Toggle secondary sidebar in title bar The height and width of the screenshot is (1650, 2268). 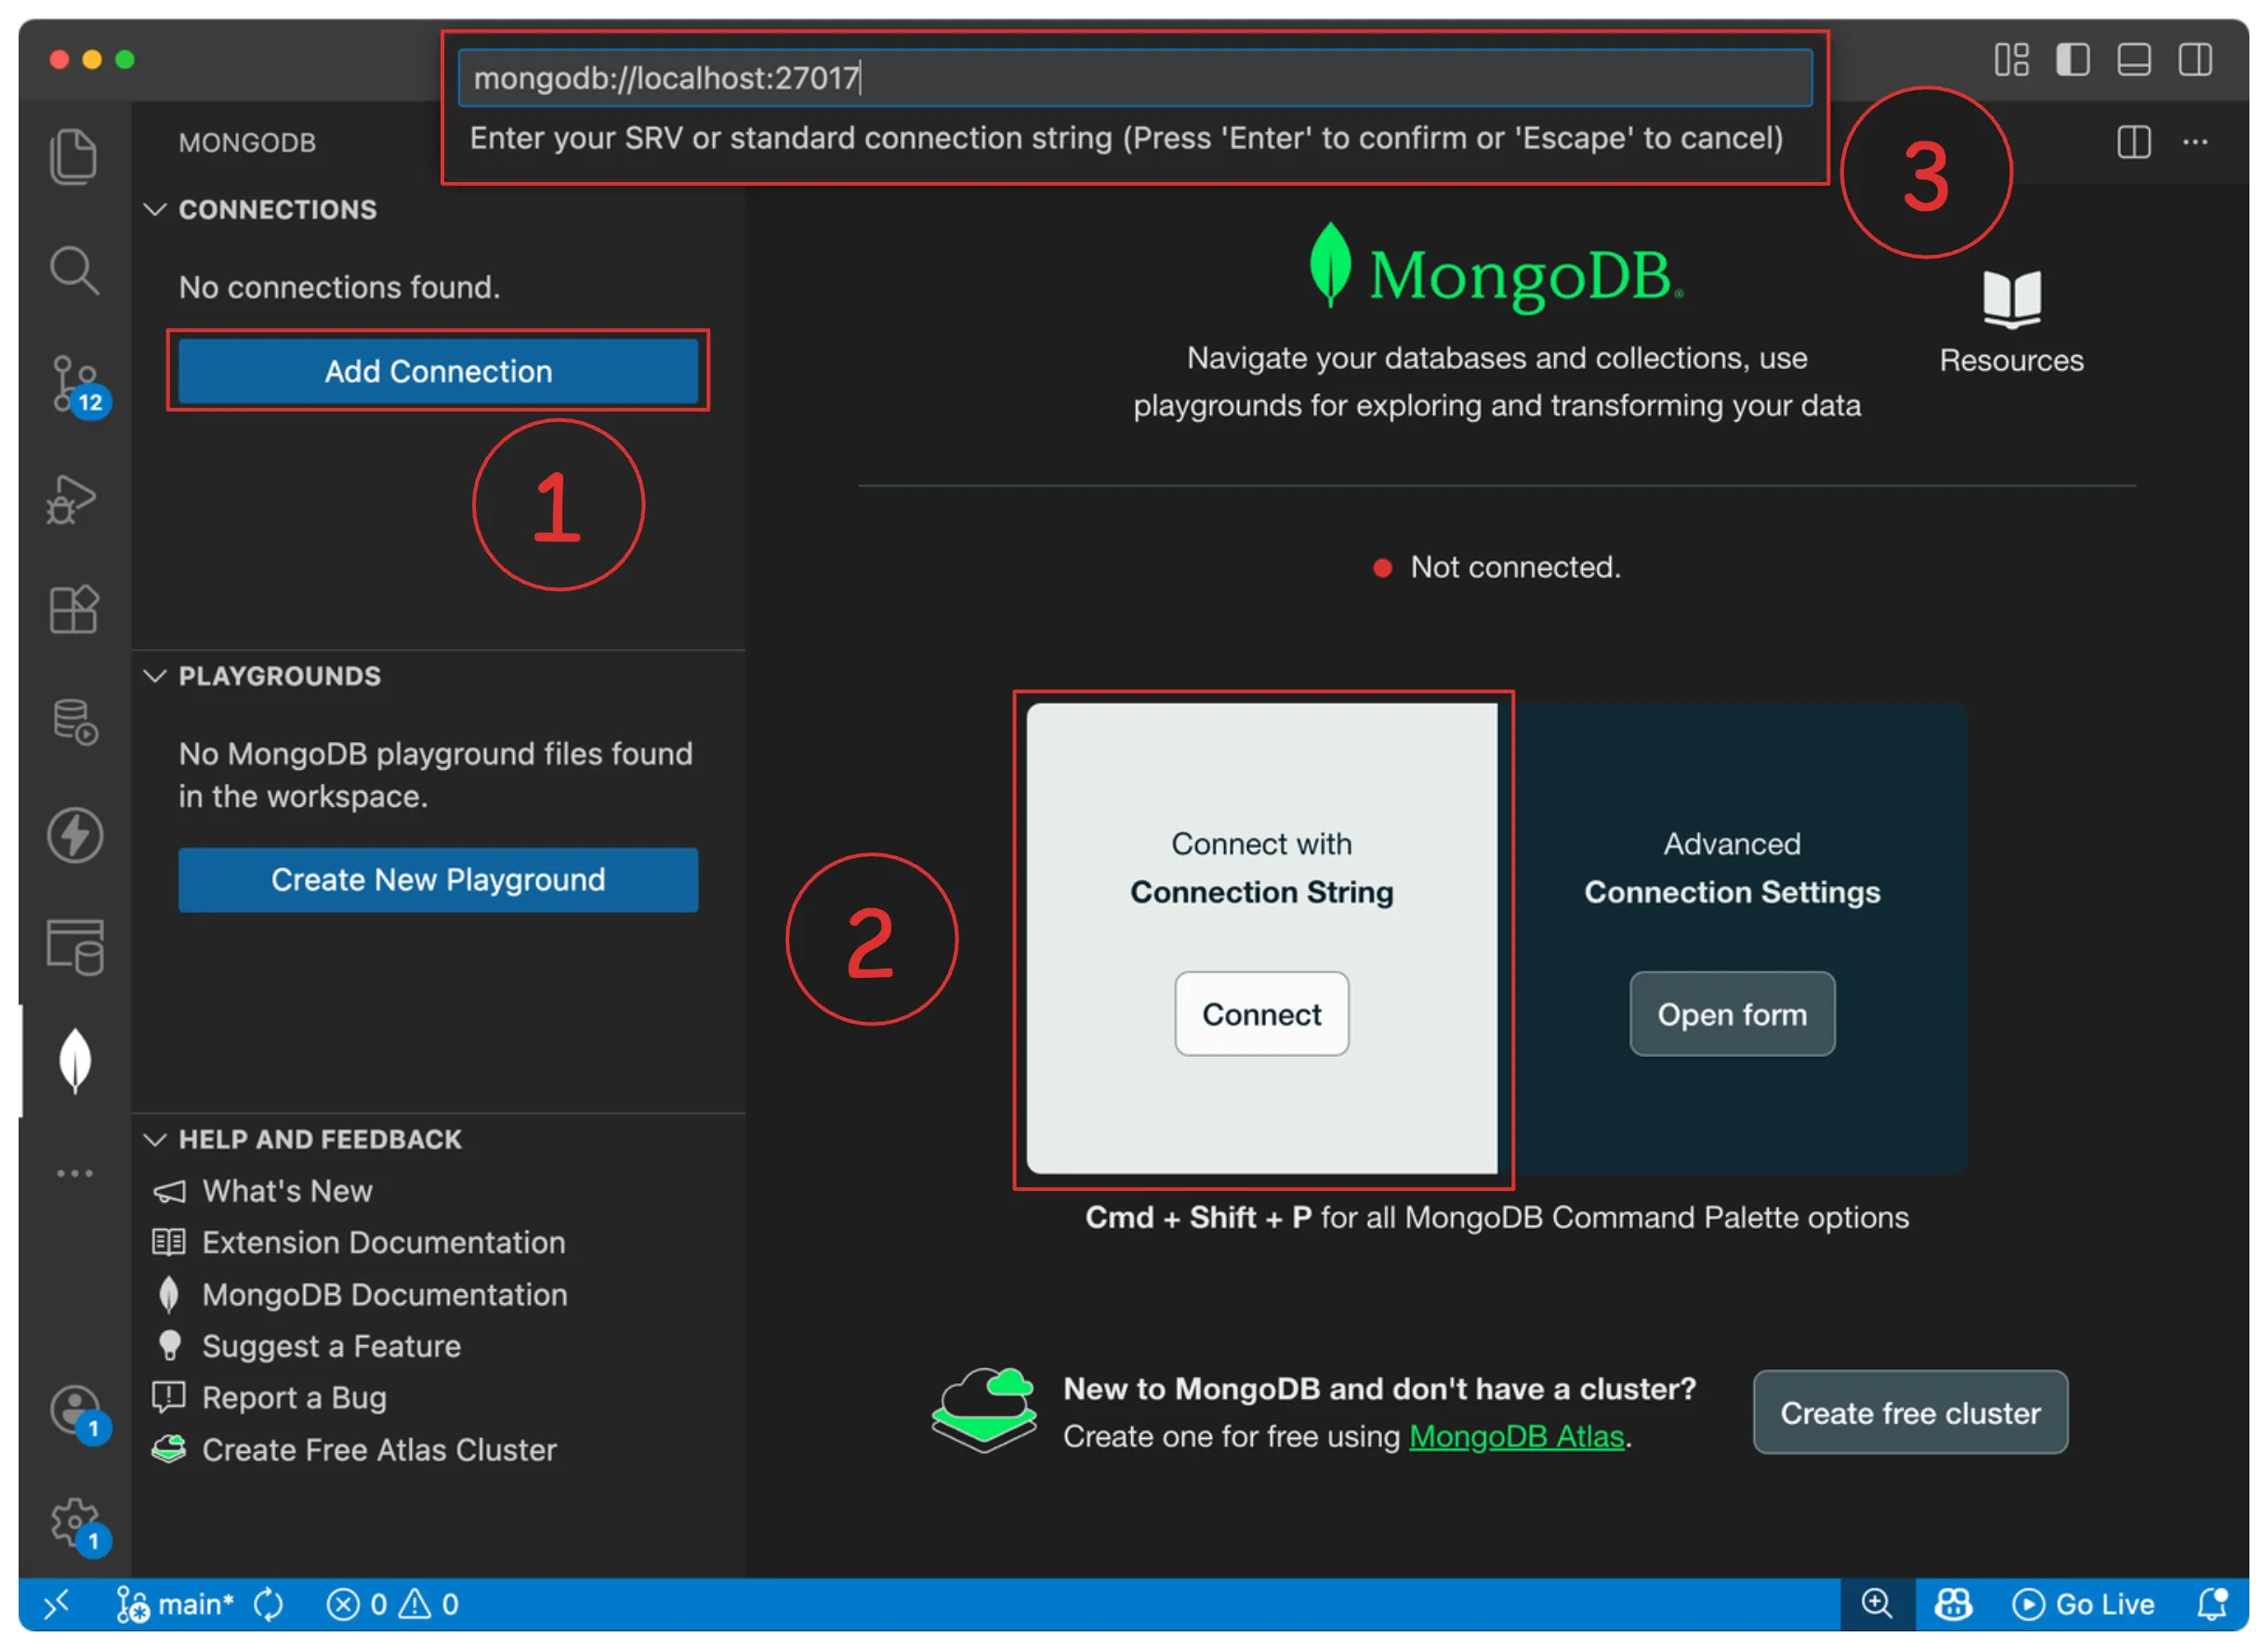(2195, 60)
